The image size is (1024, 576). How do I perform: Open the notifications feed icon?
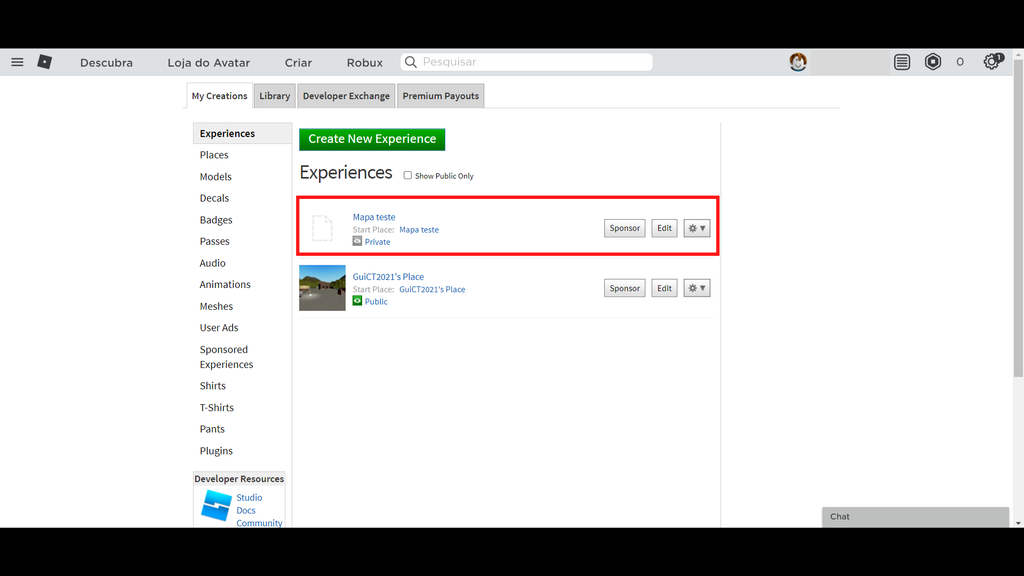click(902, 62)
